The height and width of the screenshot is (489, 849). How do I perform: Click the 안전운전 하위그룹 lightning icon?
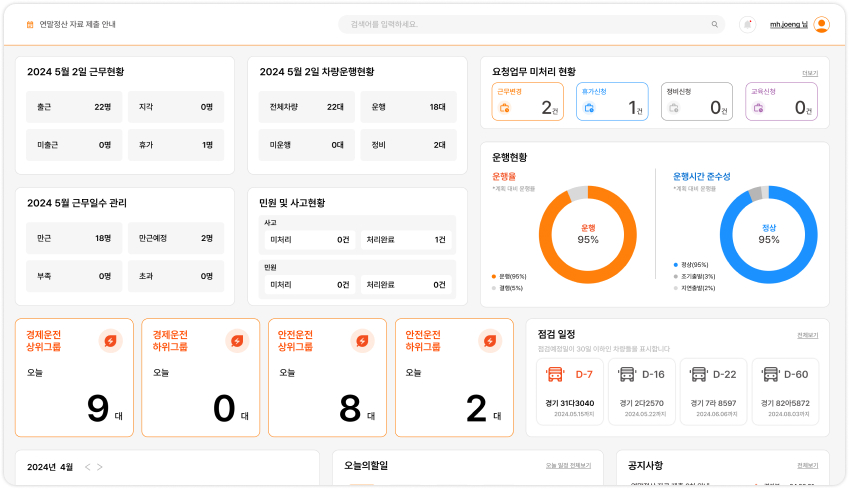[490, 341]
